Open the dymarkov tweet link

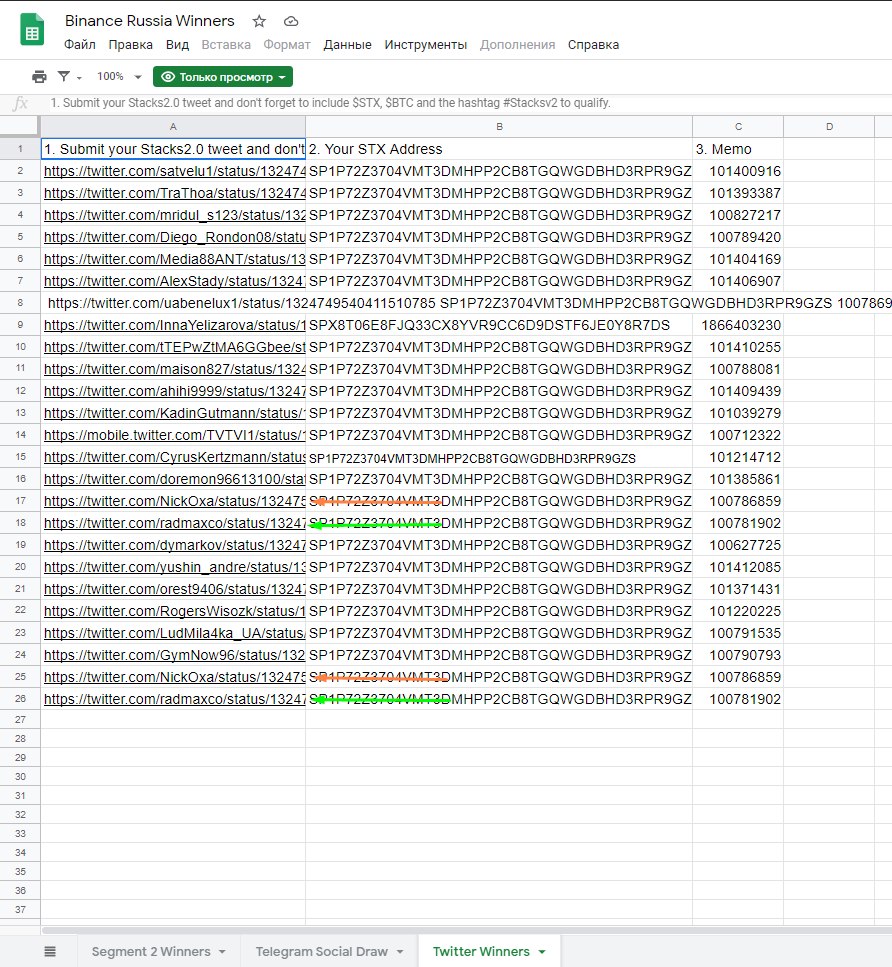click(175, 545)
